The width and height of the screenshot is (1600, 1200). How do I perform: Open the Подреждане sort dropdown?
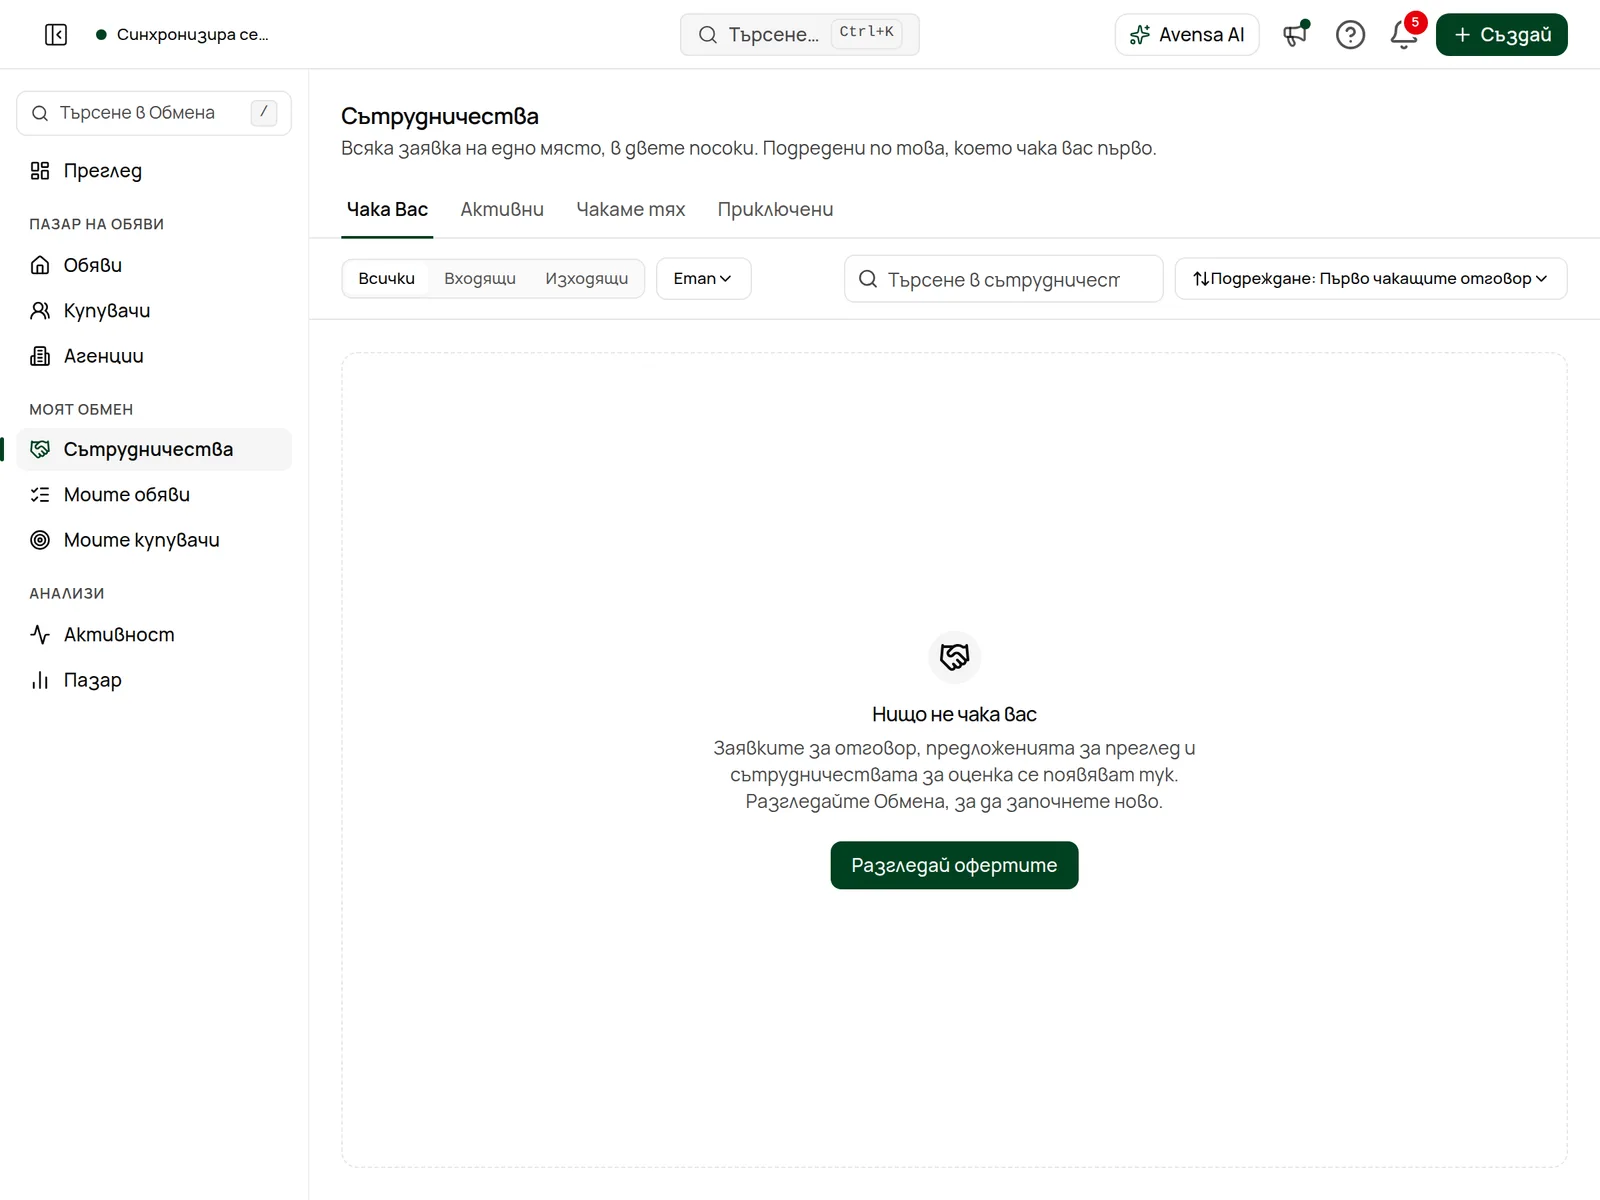pos(1370,279)
